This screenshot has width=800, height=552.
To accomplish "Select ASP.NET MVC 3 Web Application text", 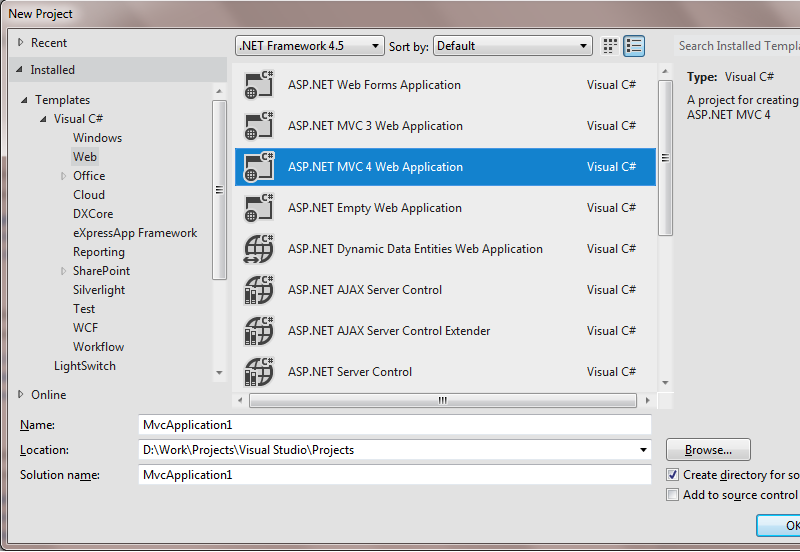I will click(x=375, y=126).
